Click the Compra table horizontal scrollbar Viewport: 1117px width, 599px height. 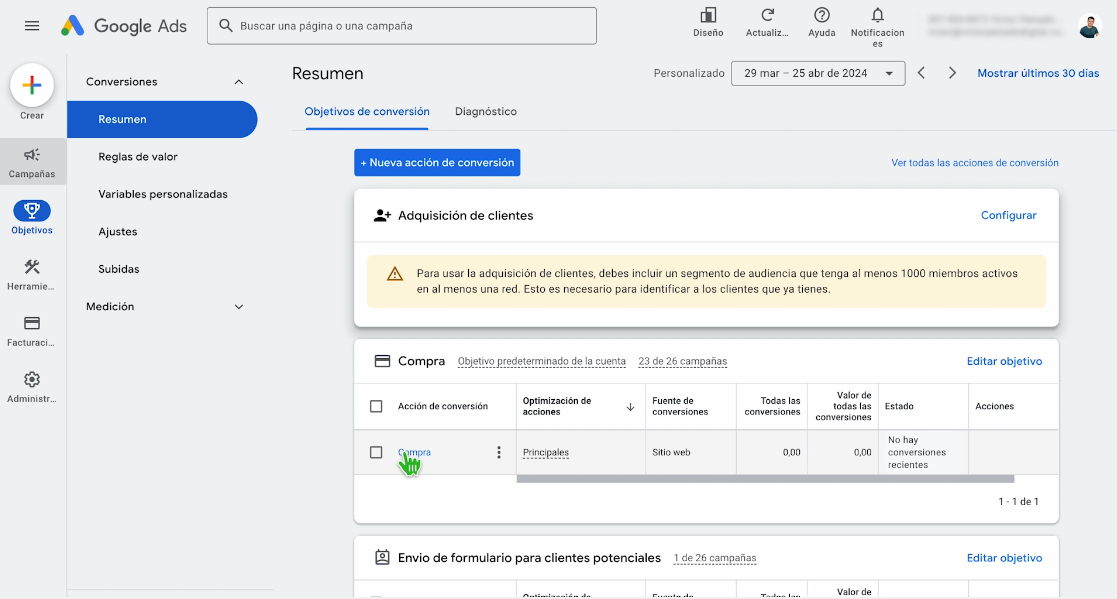click(x=765, y=479)
